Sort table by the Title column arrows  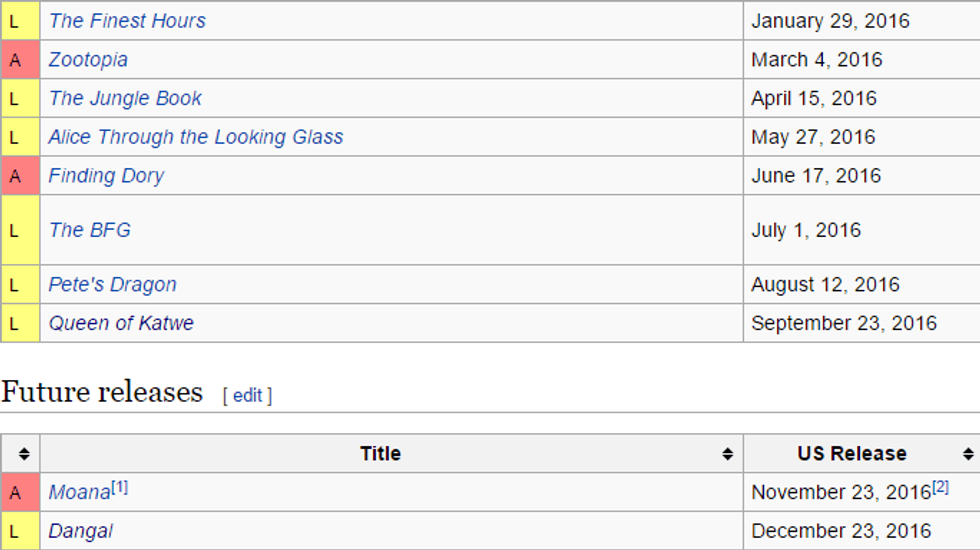pyautogui.click(x=728, y=454)
